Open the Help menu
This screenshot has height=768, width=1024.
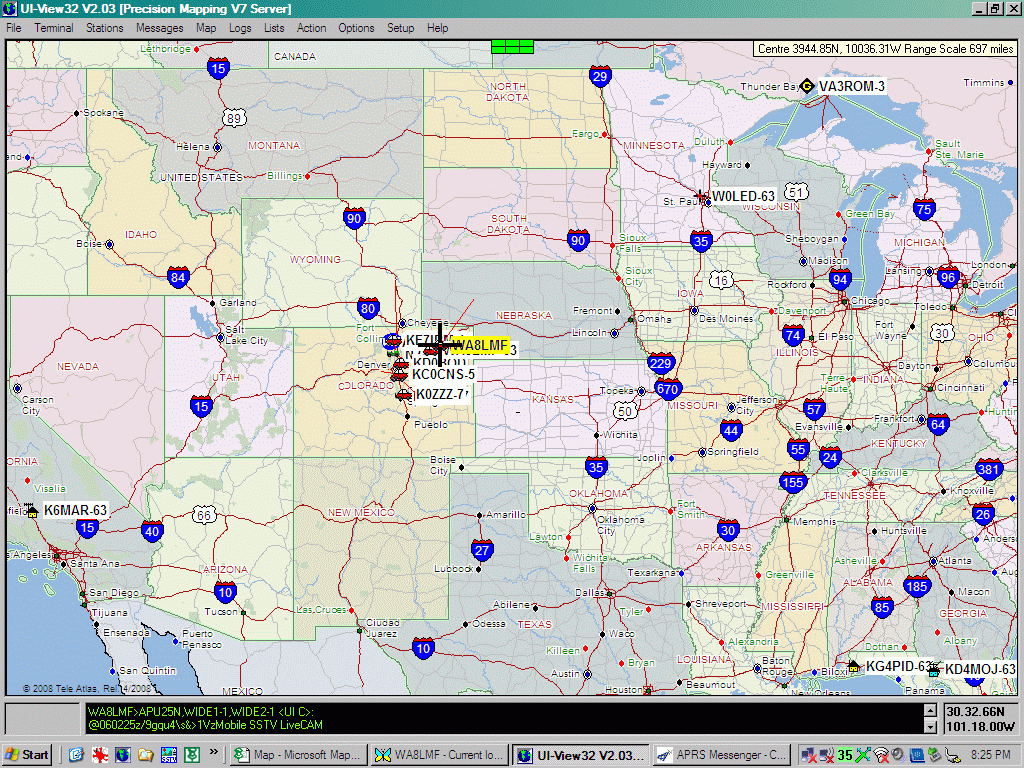pos(438,28)
